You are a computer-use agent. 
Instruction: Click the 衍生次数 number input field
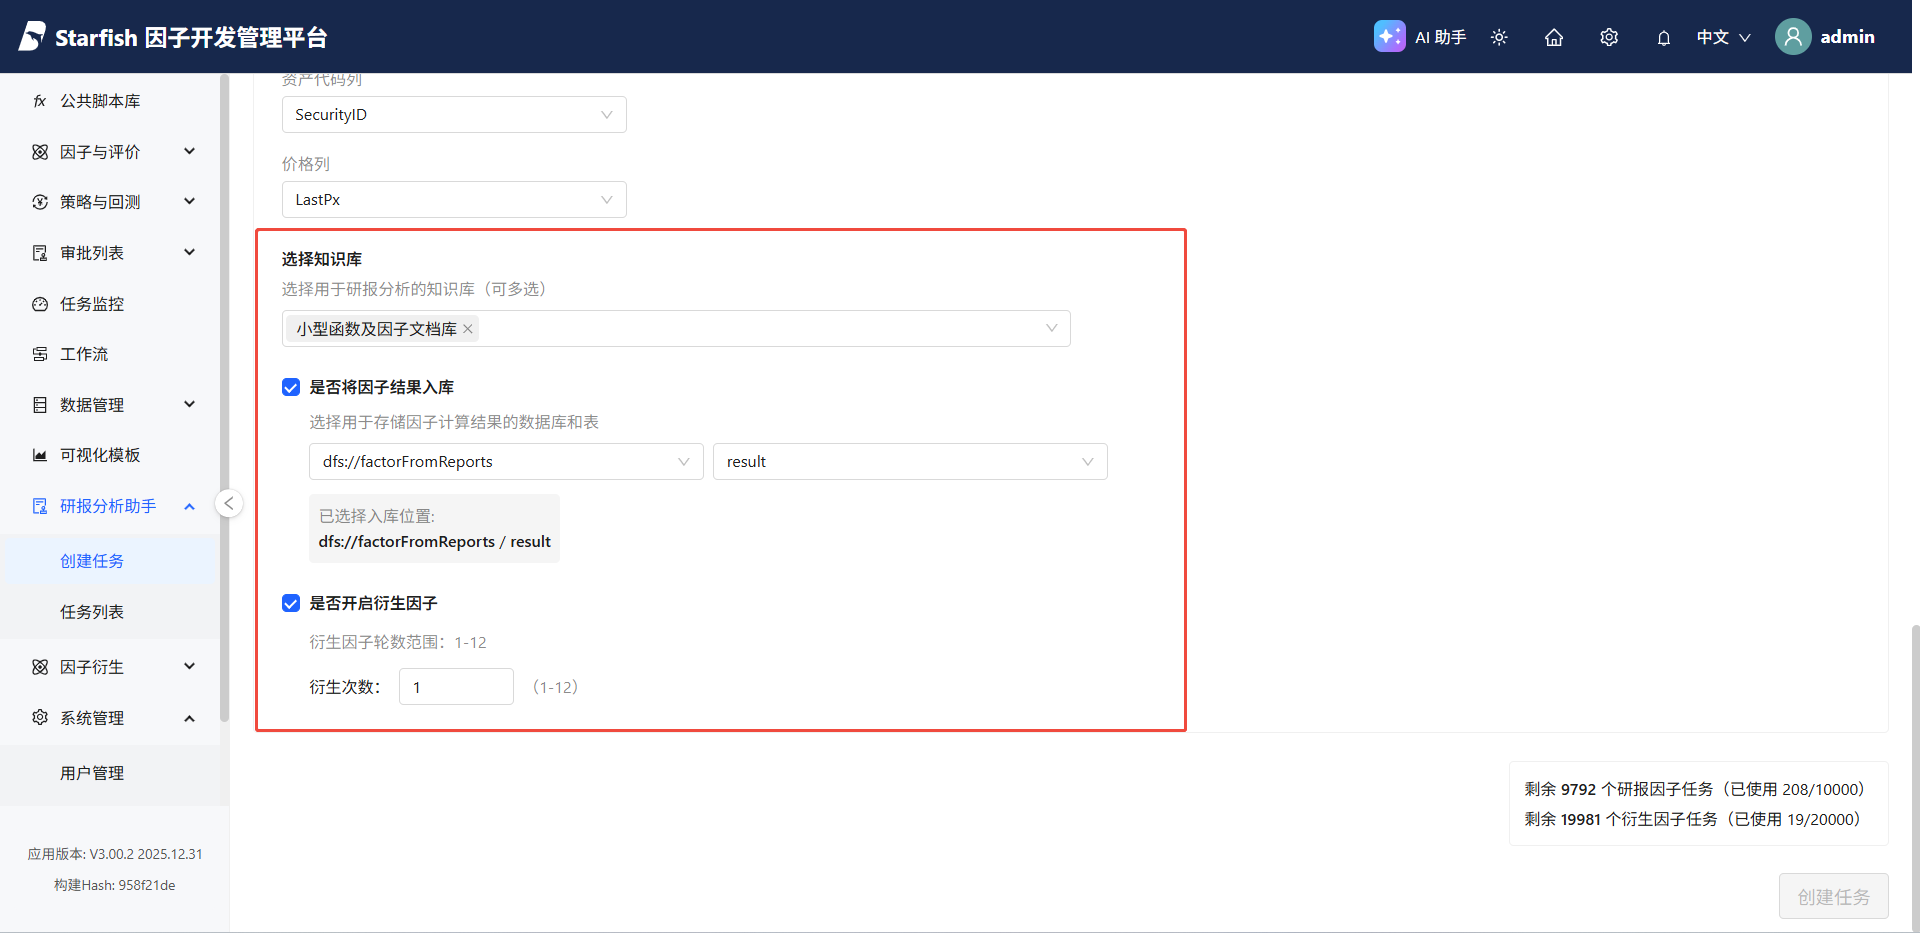coord(456,687)
